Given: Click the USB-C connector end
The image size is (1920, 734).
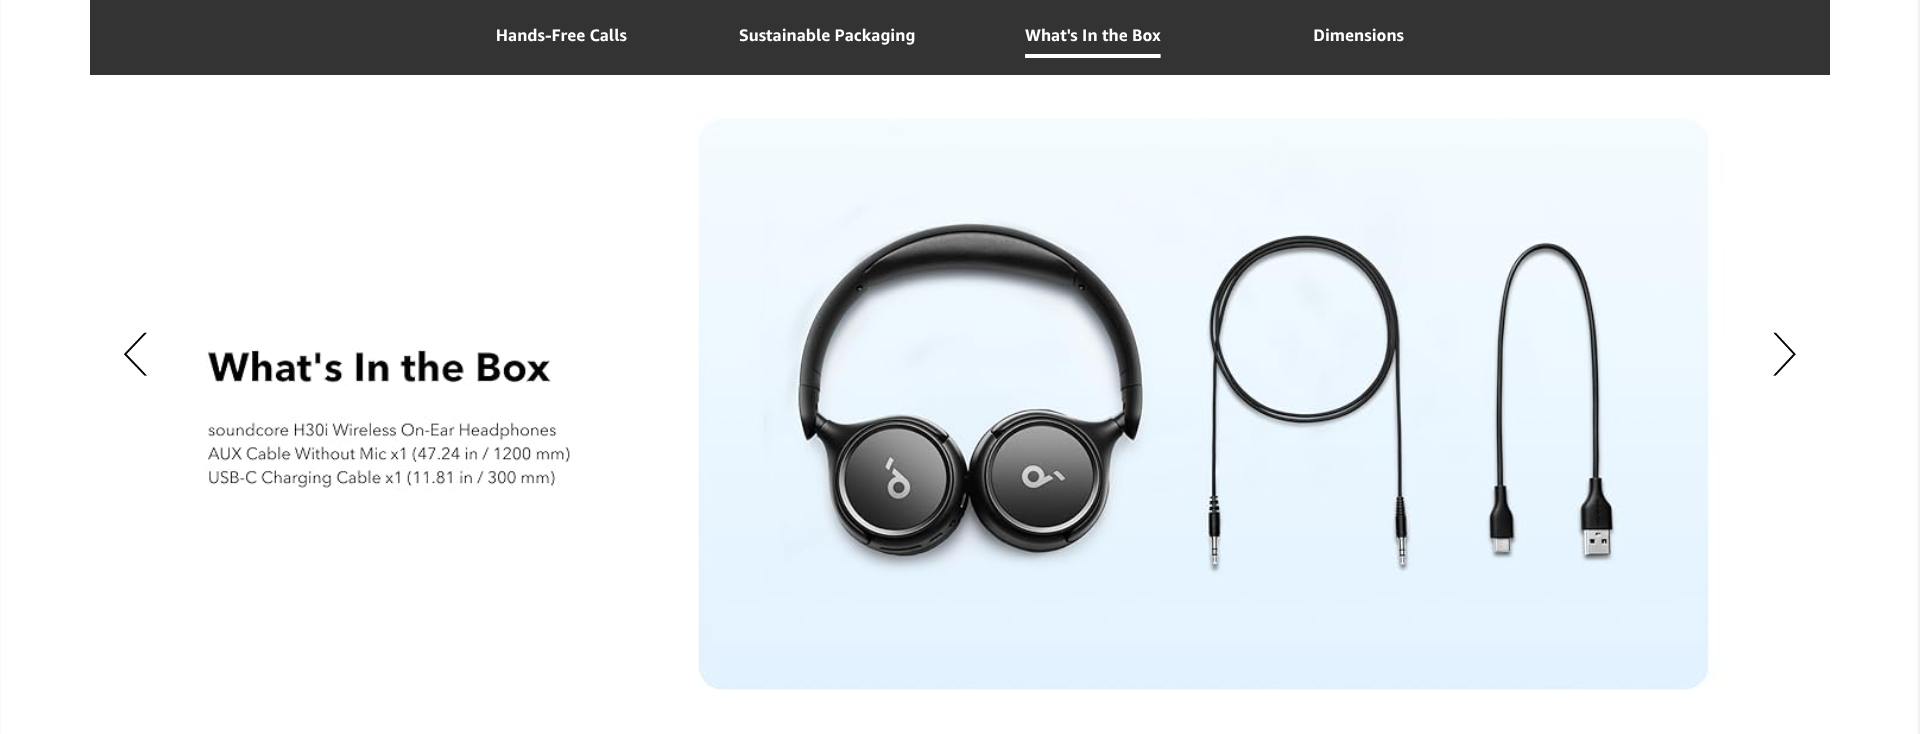Looking at the screenshot, I should (1501, 520).
